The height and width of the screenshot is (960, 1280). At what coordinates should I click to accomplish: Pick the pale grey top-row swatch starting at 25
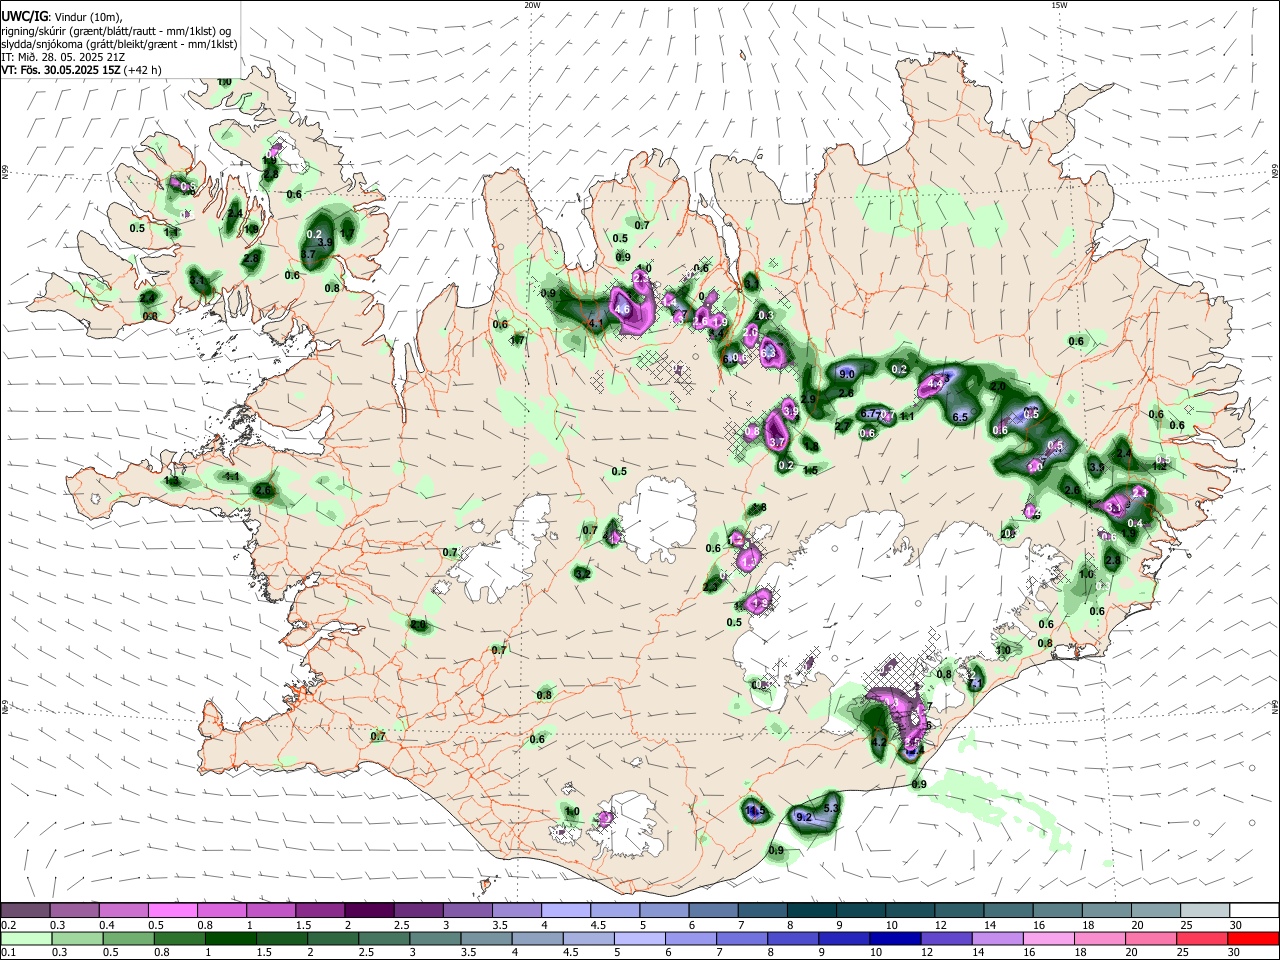click(x=1205, y=910)
